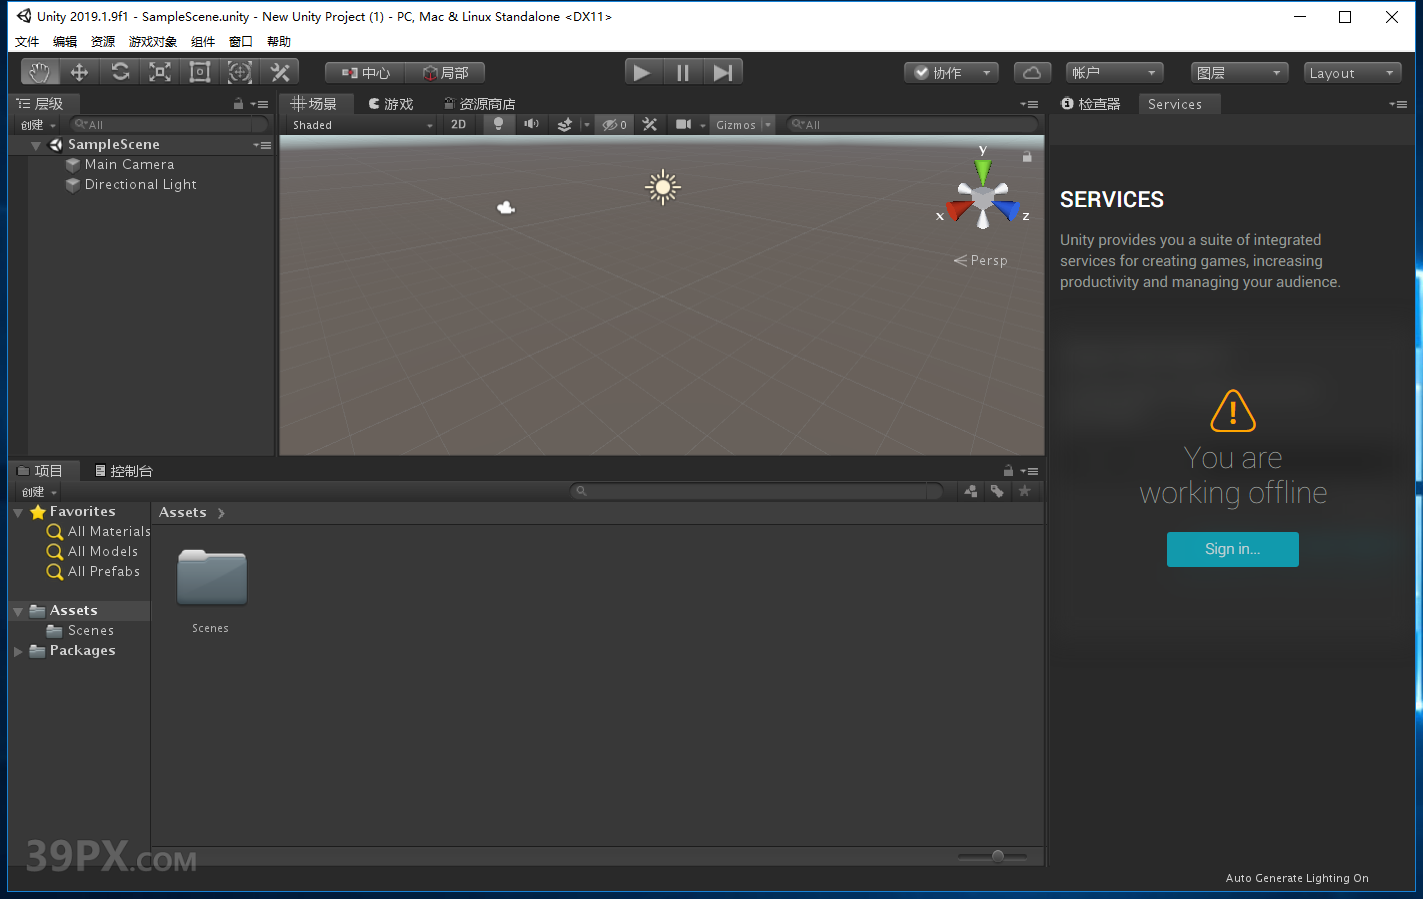Select the Scale tool
The width and height of the screenshot is (1423, 899).
tap(160, 72)
